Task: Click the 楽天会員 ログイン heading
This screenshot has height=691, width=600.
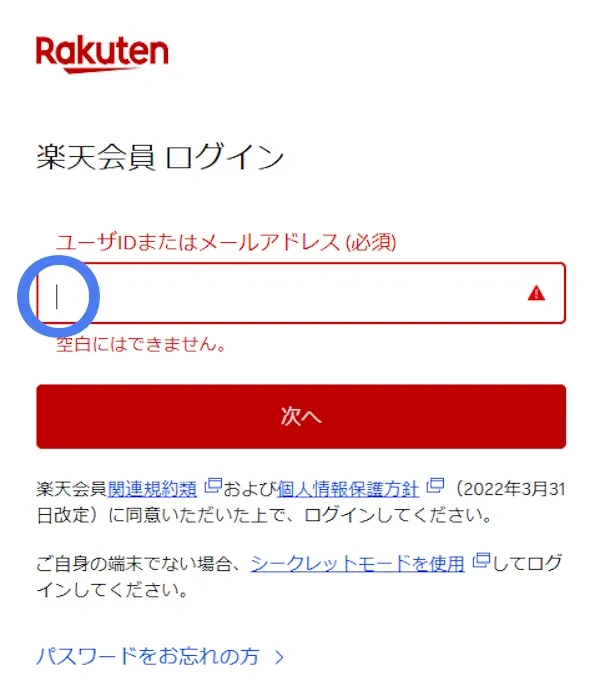Action: [160, 157]
